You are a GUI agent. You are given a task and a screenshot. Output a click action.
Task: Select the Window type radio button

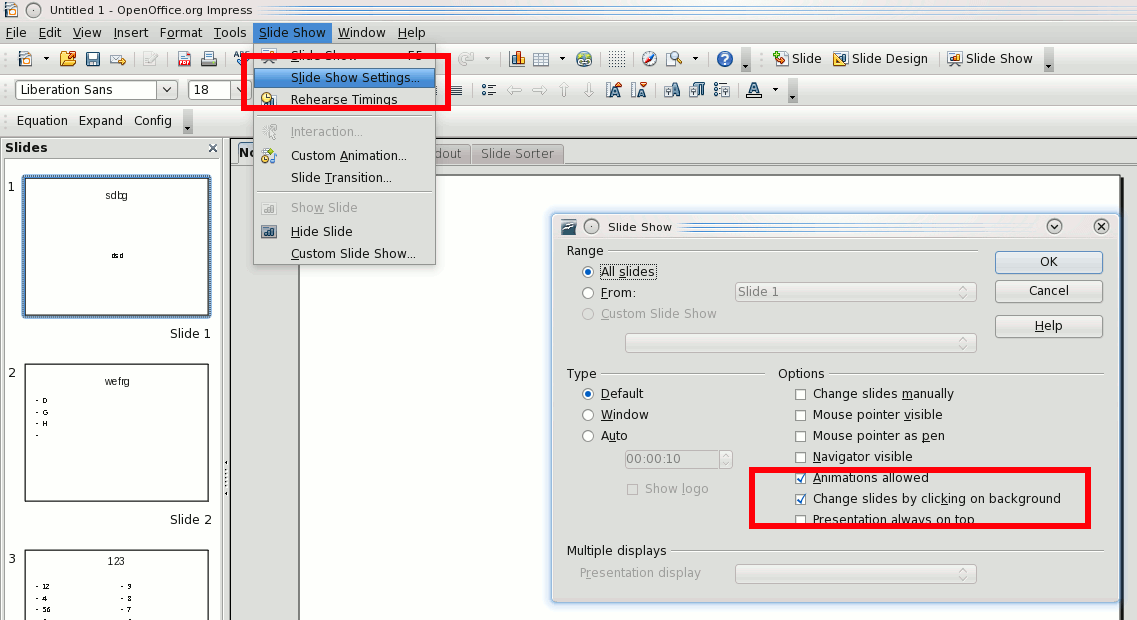point(588,415)
